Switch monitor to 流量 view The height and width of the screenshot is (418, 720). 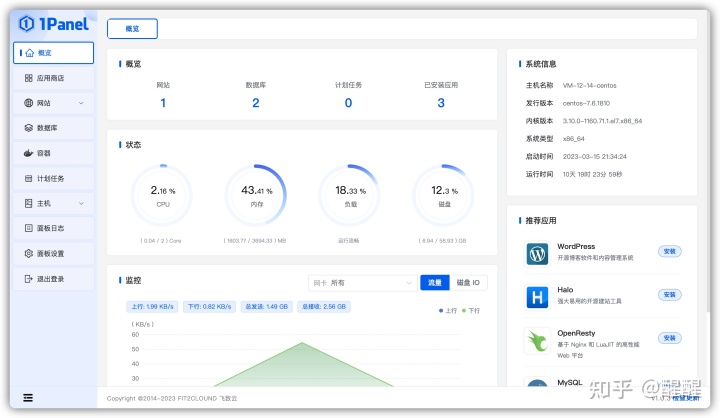pos(434,282)
